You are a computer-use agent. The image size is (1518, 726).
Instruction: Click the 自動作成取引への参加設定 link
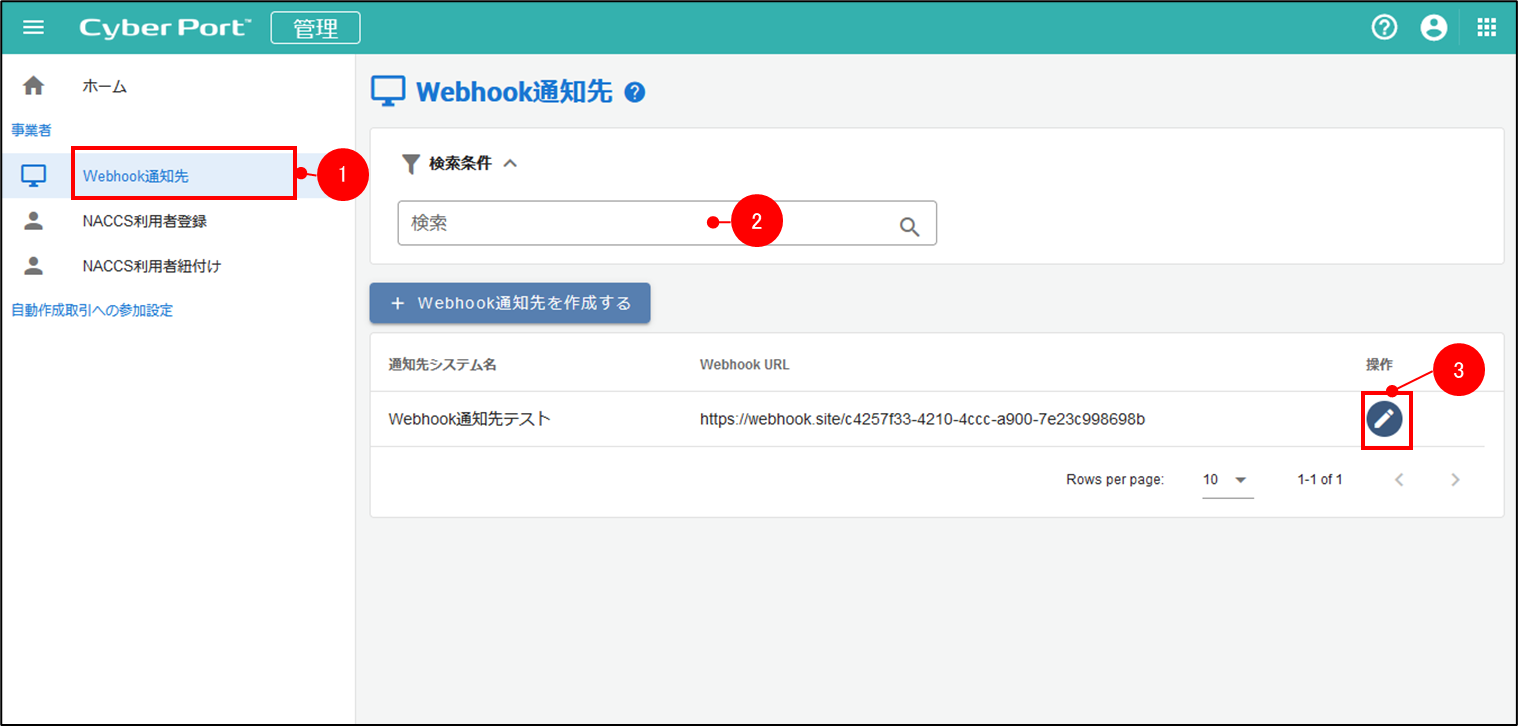[x=92, y=310]
